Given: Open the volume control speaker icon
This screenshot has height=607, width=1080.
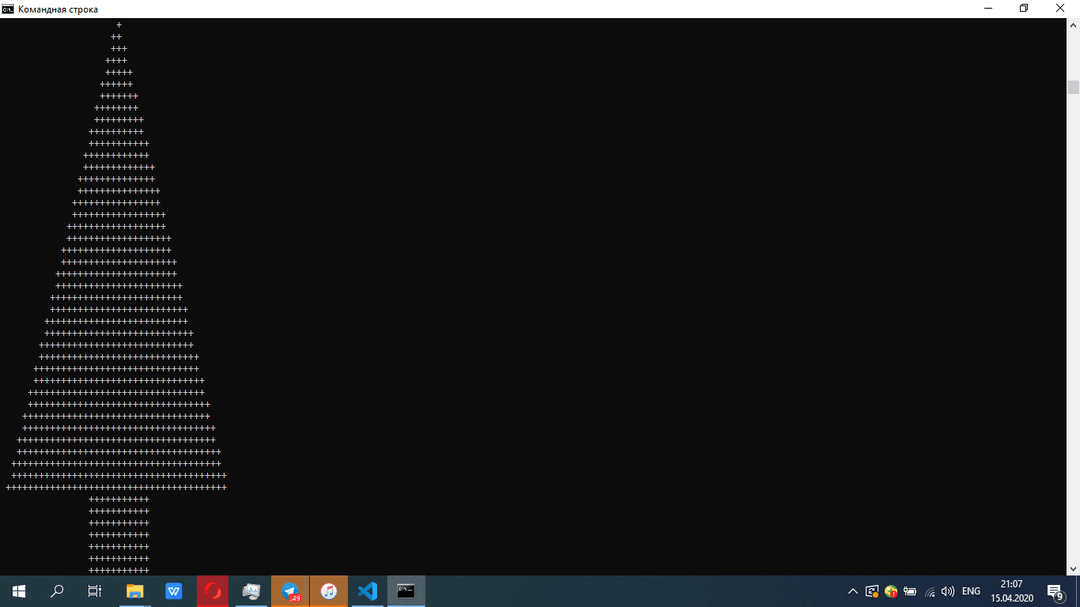Looking at the screenshot, I should point(948,591).
